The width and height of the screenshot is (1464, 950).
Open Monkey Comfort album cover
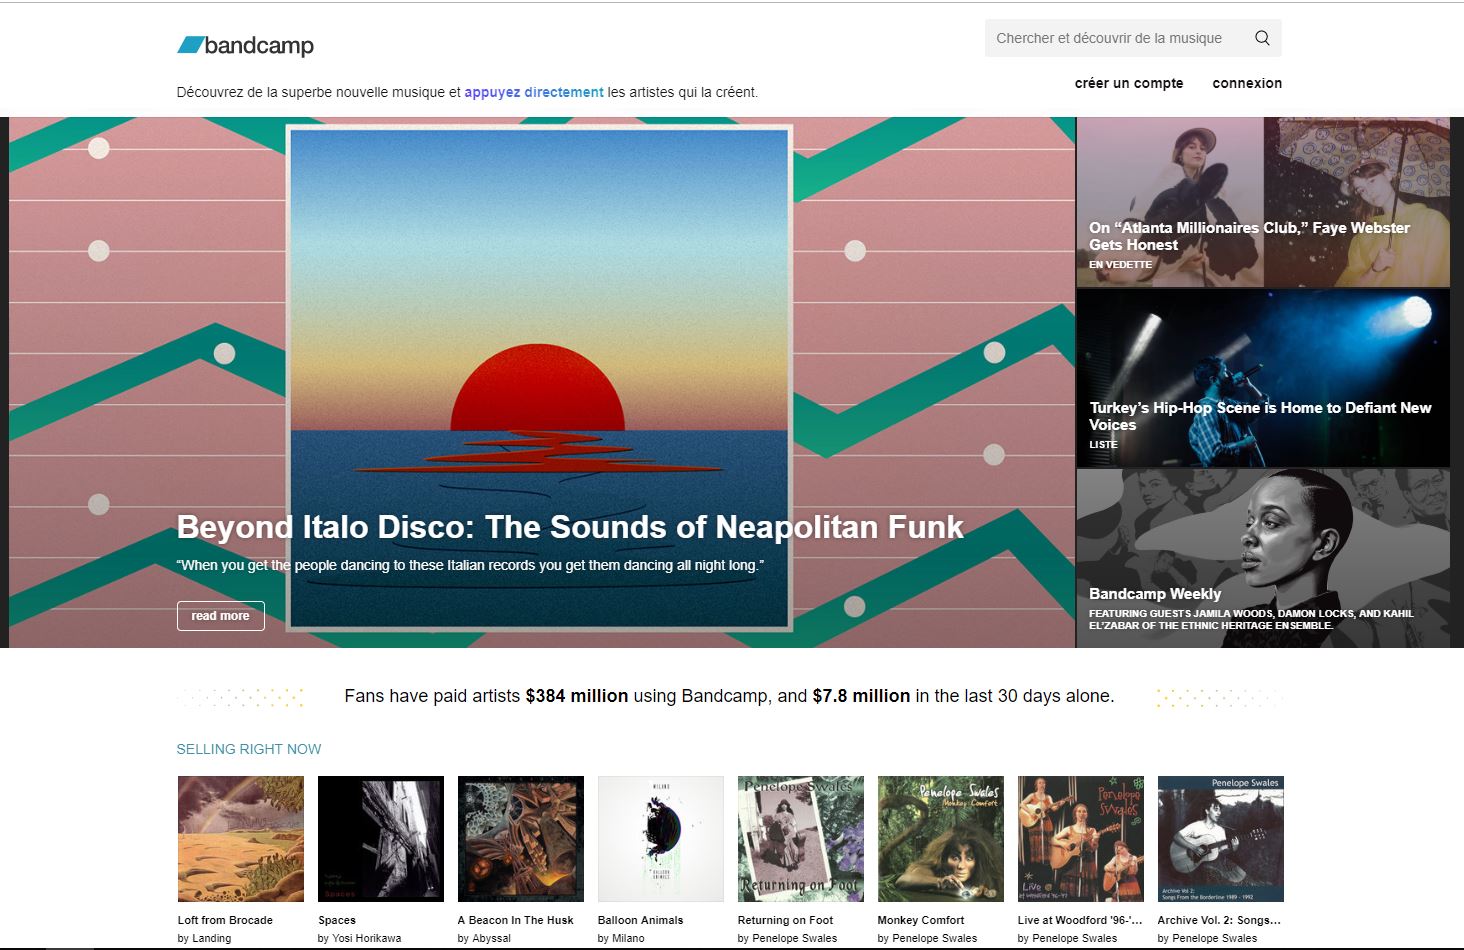pos(941,839)
